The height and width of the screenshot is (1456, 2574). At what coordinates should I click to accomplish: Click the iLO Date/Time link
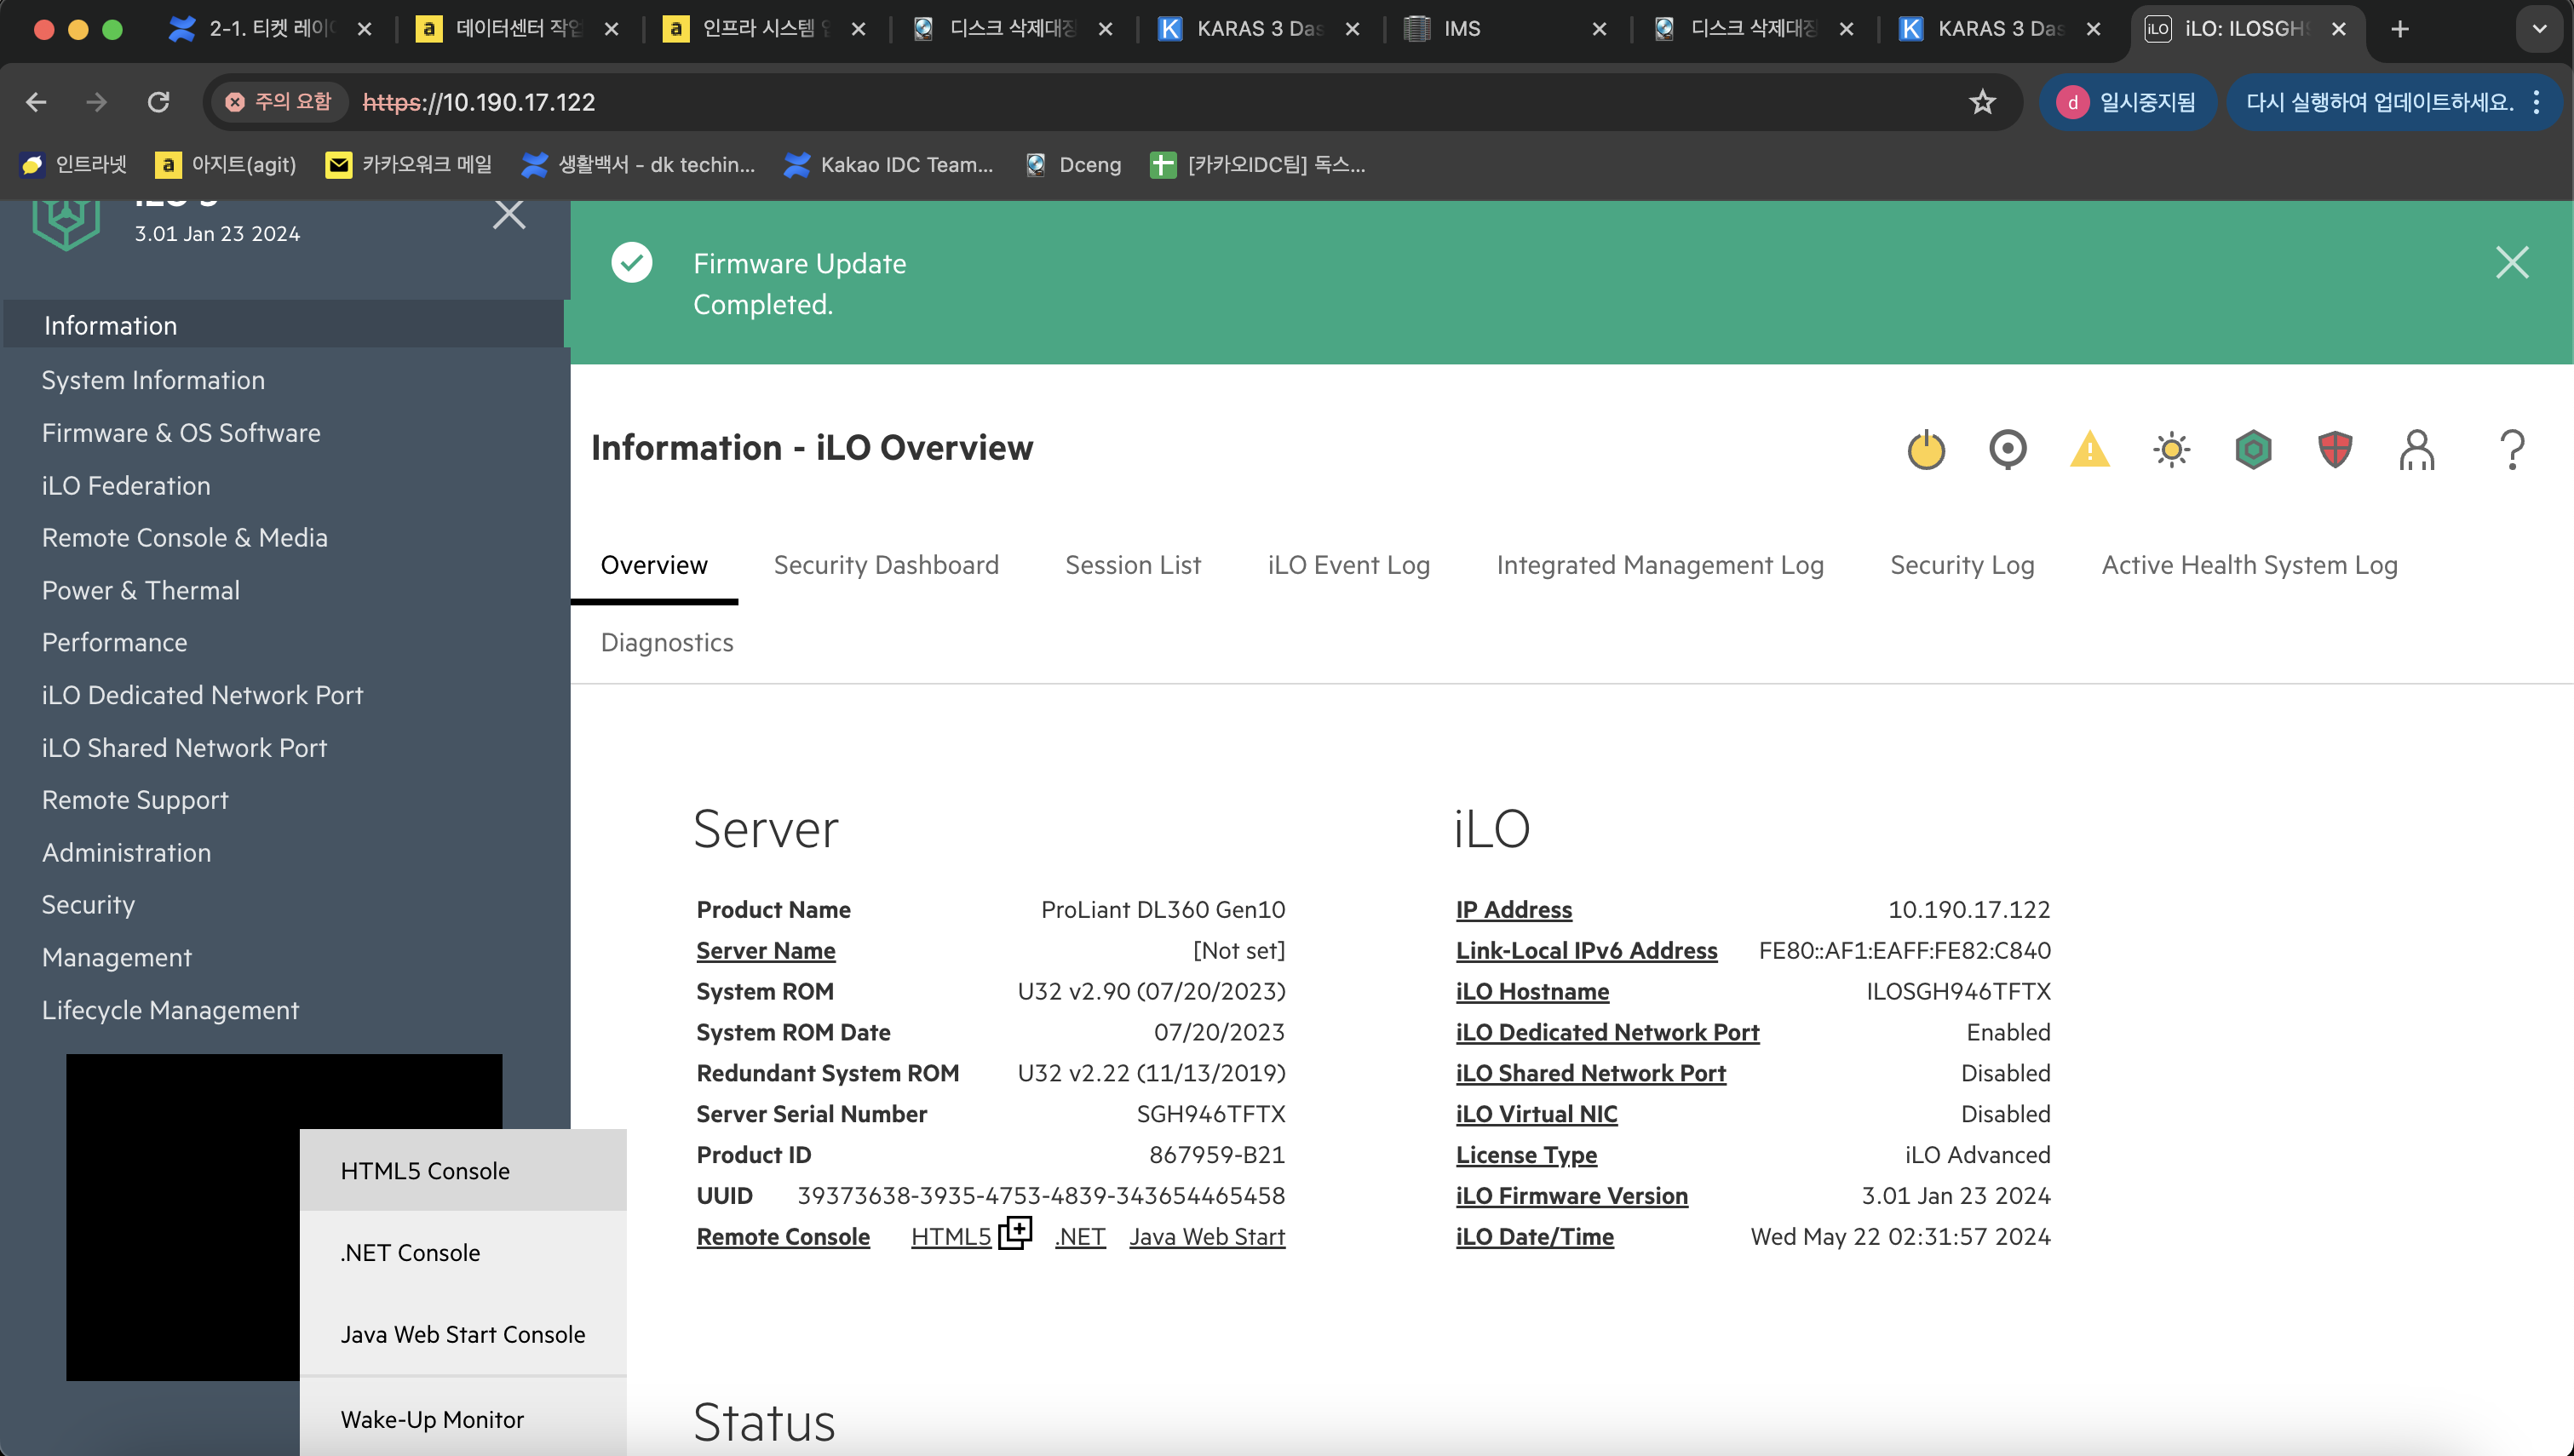[x=1535, y=1237]
